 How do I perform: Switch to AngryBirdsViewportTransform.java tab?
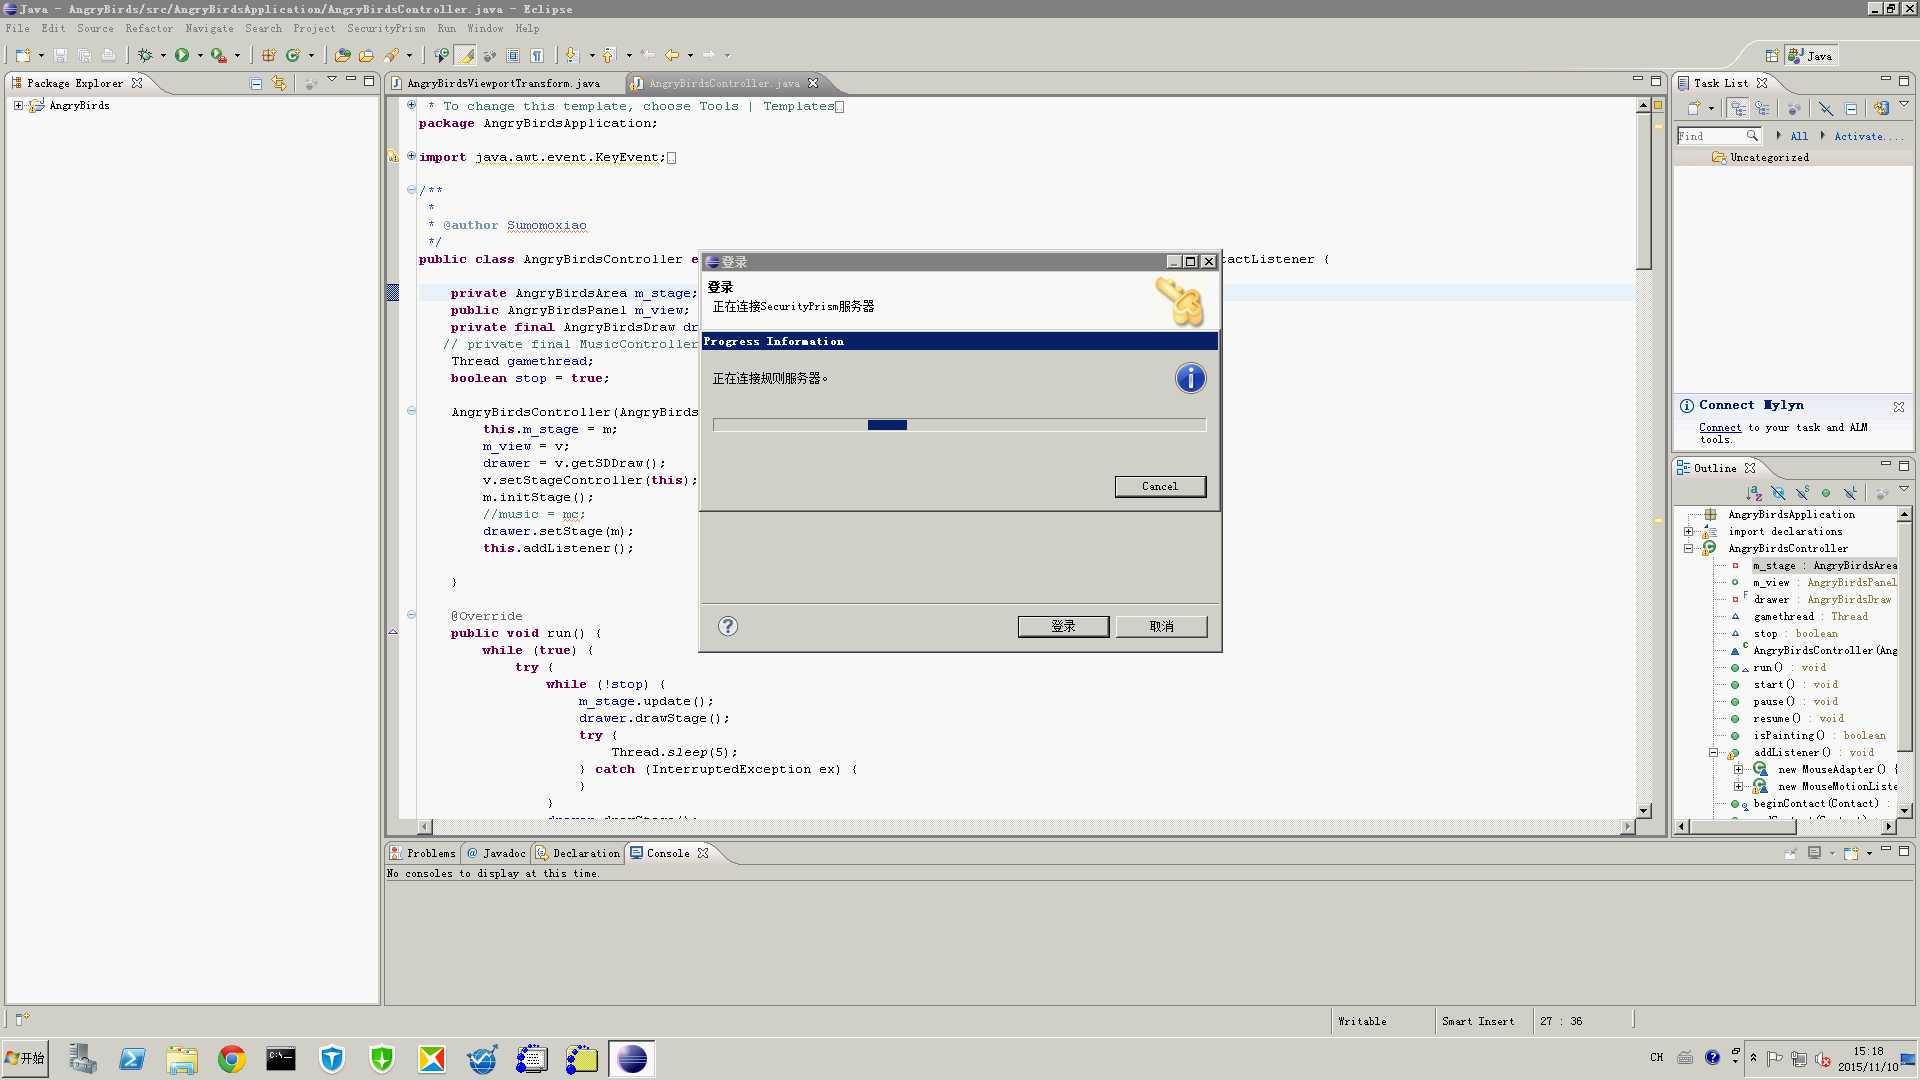(x=503, y=83)
